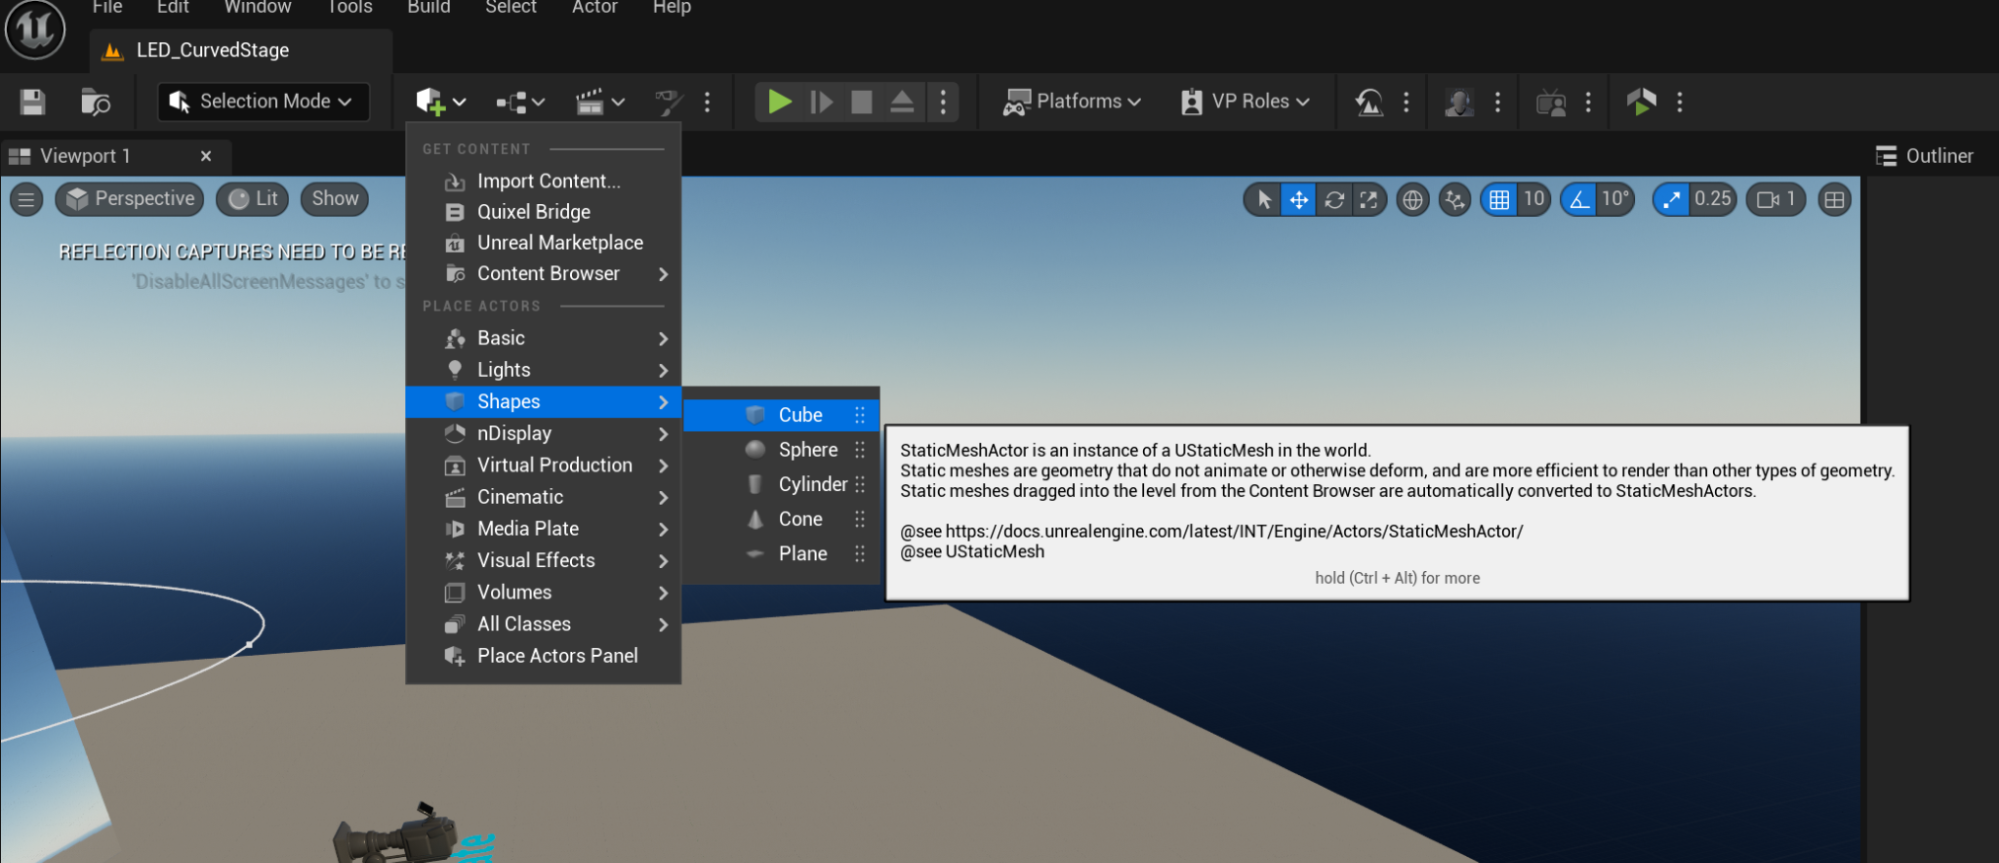The height and width of the screenshot is (863, 1999).
Task: Select the rotate gizmo tool
Action: point(1333,200)
